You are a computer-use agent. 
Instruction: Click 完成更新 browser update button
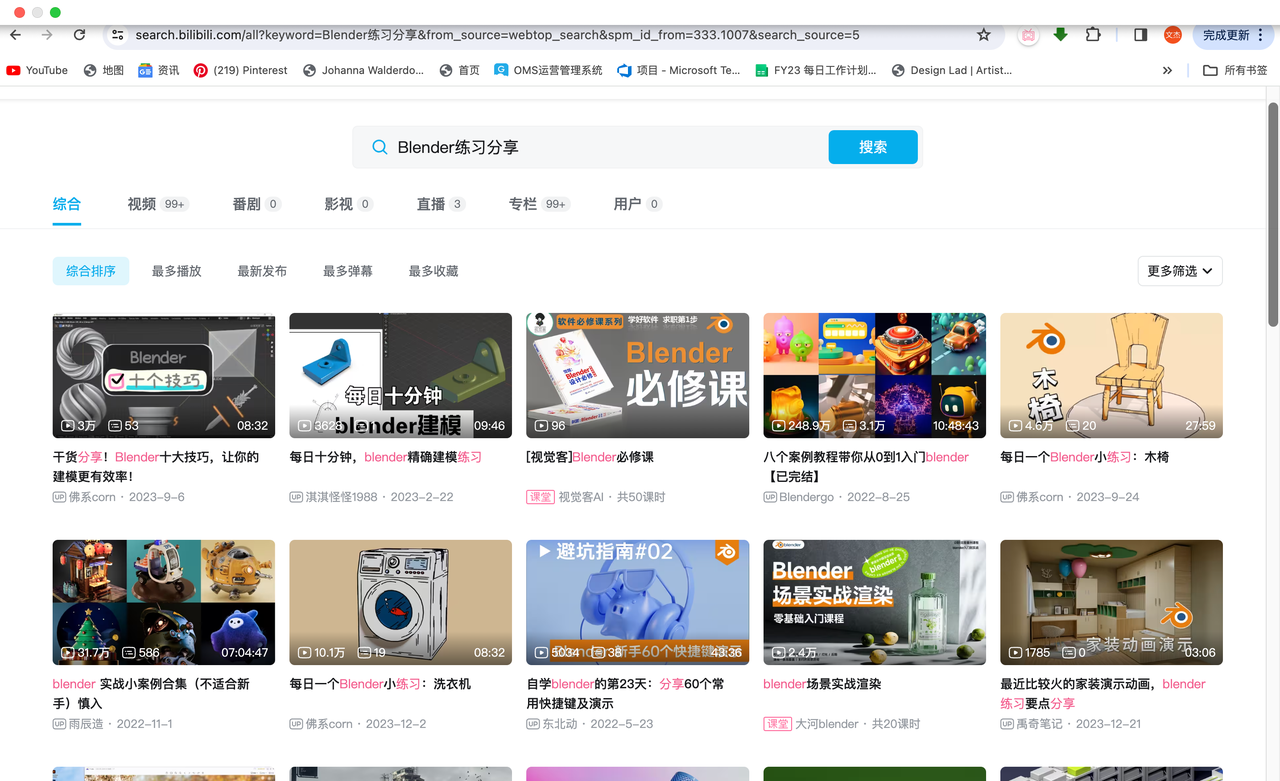tap(1232, 35)
